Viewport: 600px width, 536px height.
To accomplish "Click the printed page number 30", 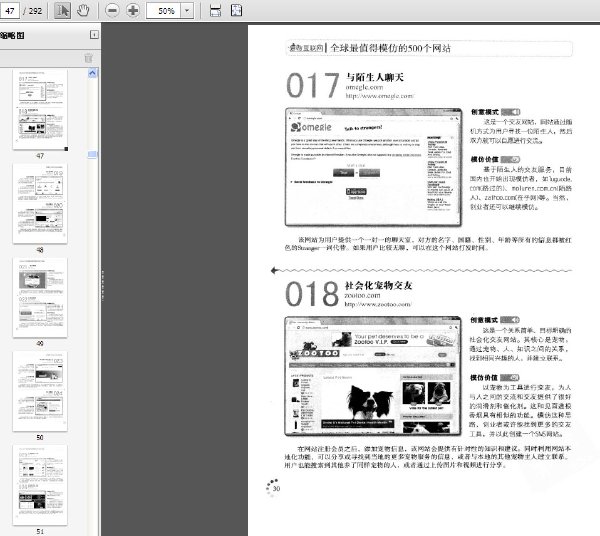I will coord(276,489).
